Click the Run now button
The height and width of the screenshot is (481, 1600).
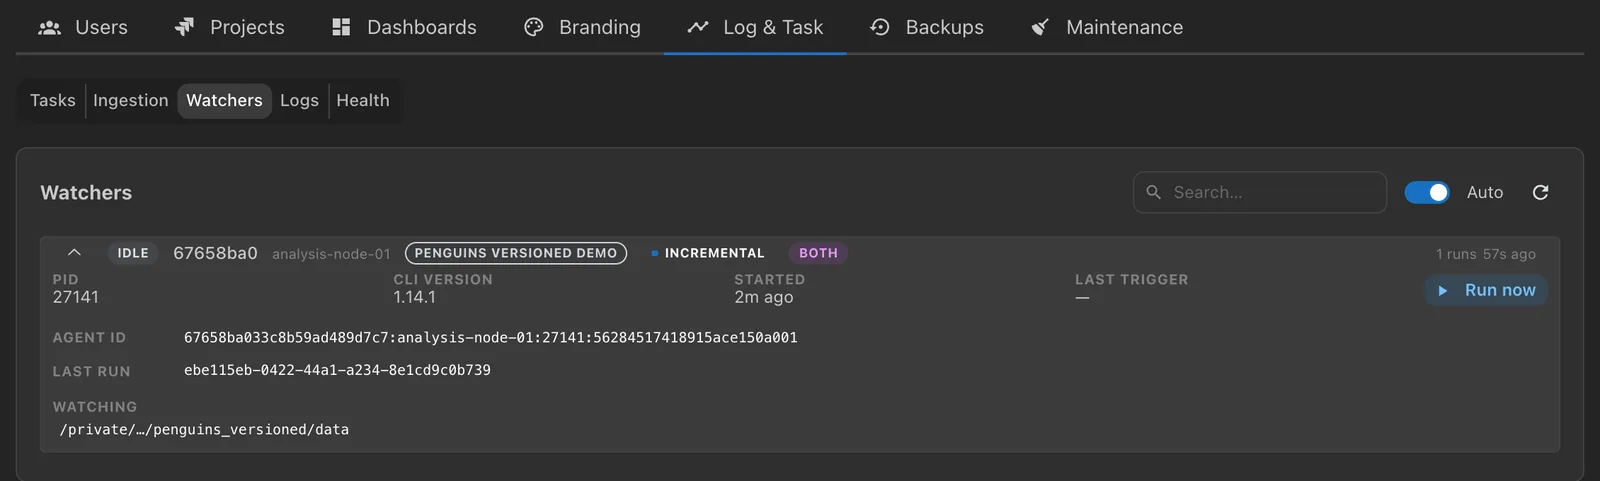(x=1486, y=290)
